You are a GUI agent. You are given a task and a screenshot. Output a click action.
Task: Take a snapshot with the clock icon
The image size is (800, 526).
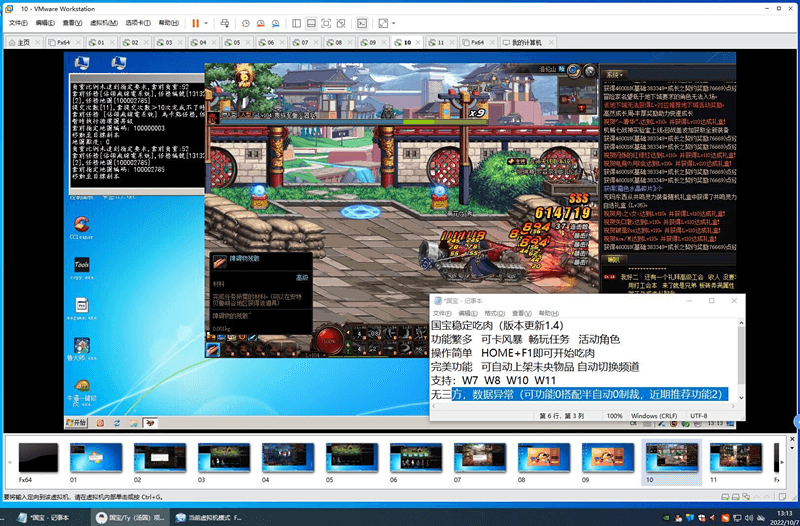click(x=245, y=23)
